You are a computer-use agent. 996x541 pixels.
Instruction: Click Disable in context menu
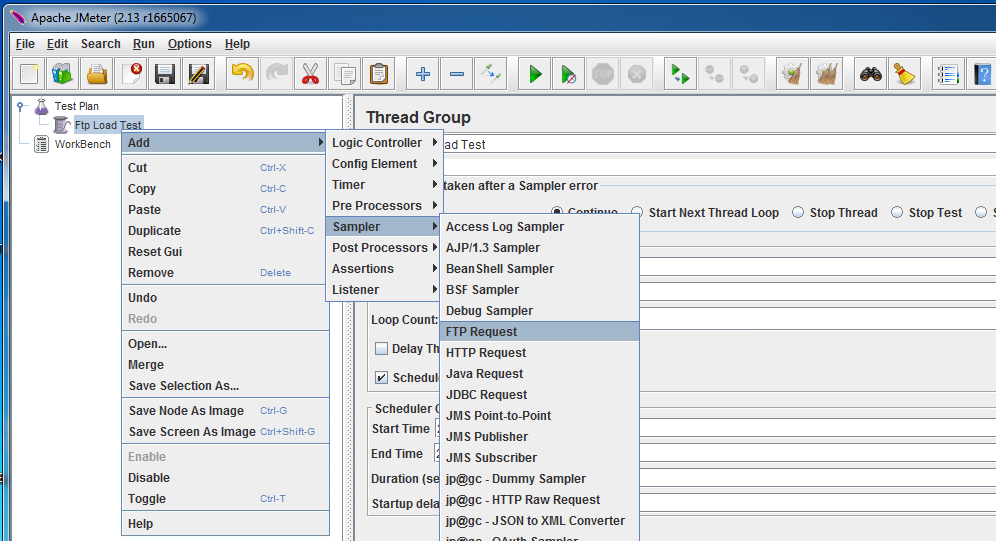(225, 478)
